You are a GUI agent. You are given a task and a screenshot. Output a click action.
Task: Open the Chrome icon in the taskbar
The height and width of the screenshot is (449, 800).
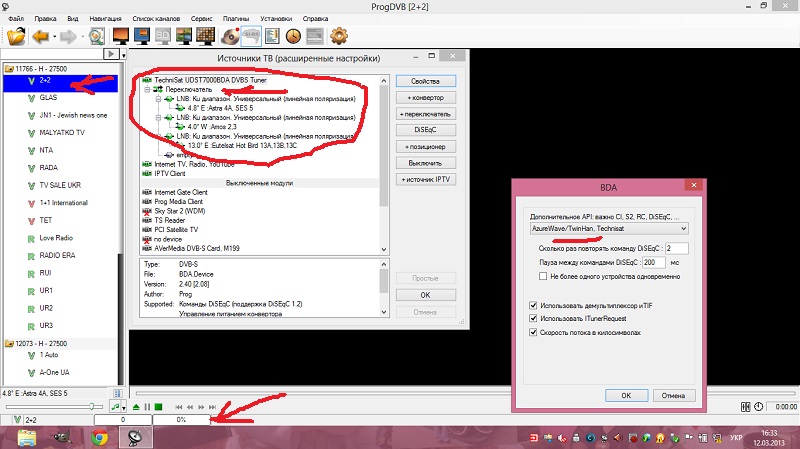pyautogui.click(x=100, y=436)
